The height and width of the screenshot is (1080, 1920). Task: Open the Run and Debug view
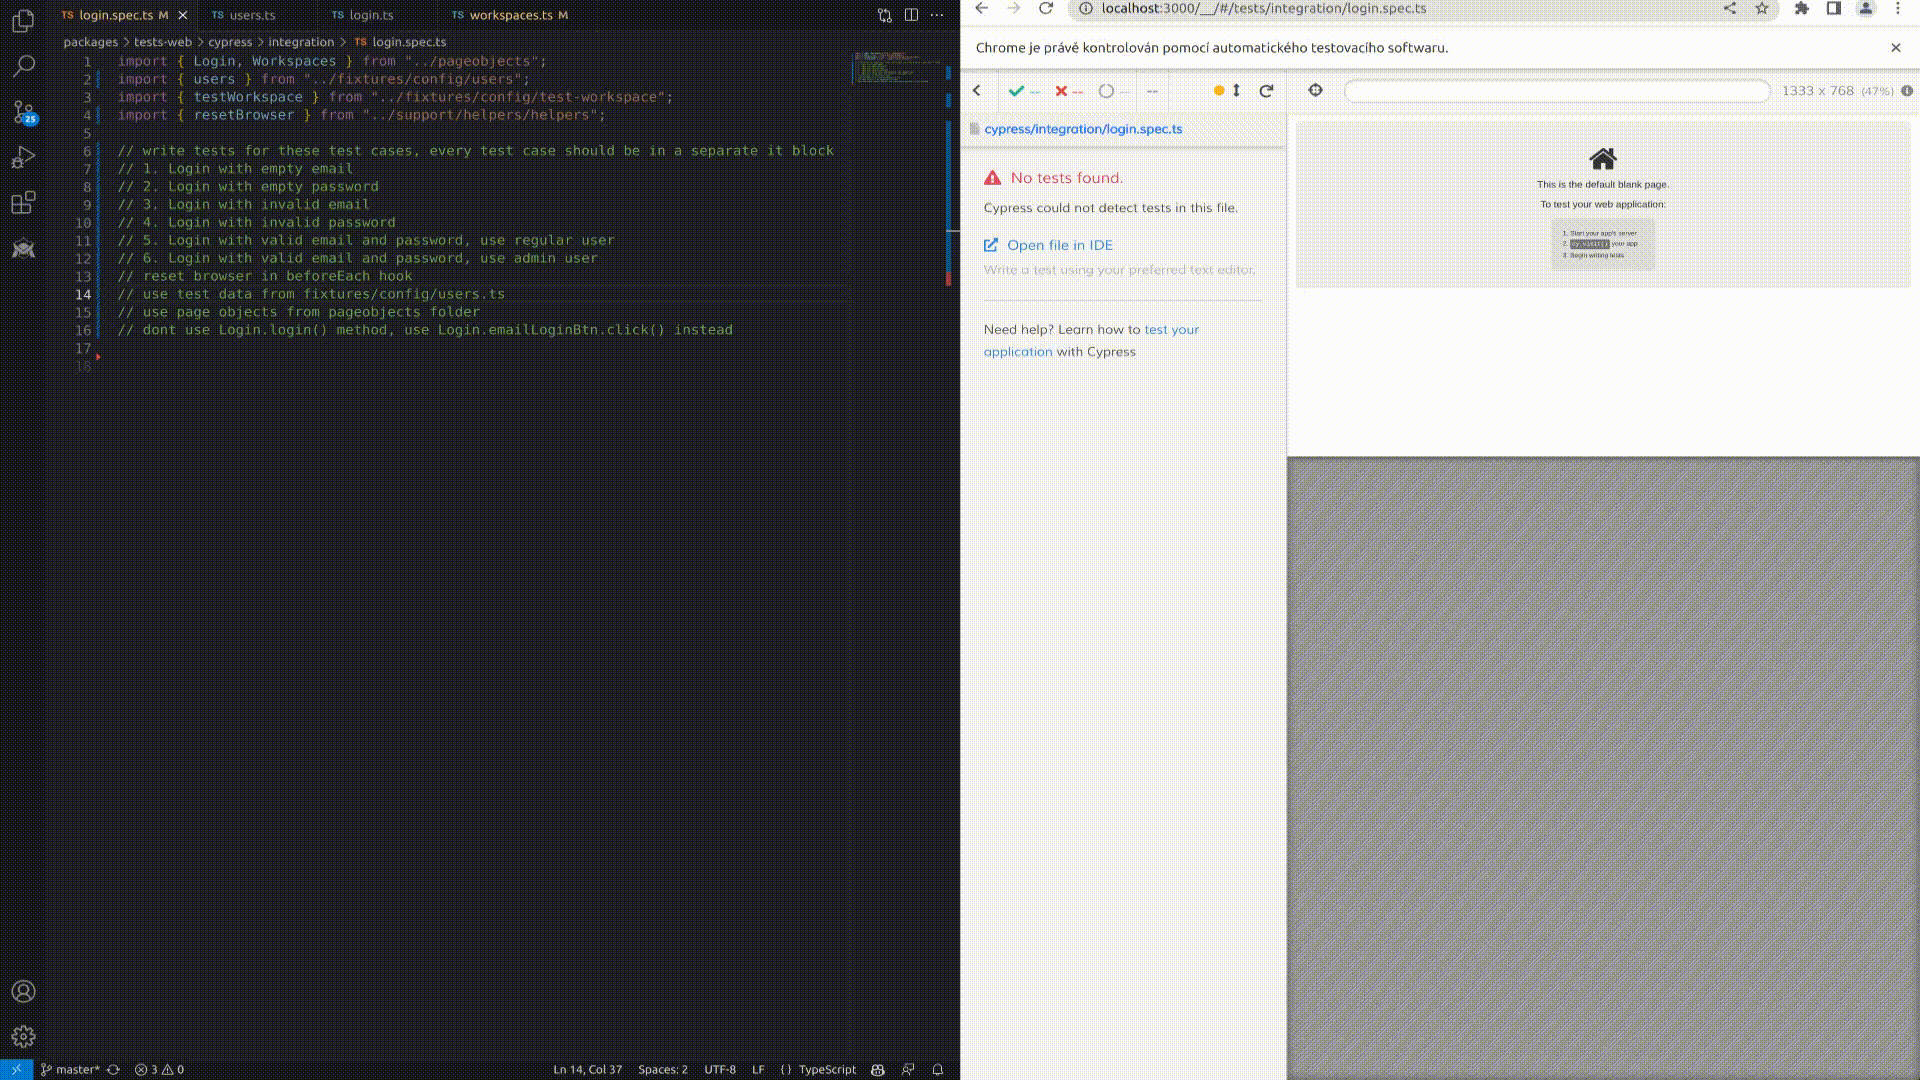[23, 158]
